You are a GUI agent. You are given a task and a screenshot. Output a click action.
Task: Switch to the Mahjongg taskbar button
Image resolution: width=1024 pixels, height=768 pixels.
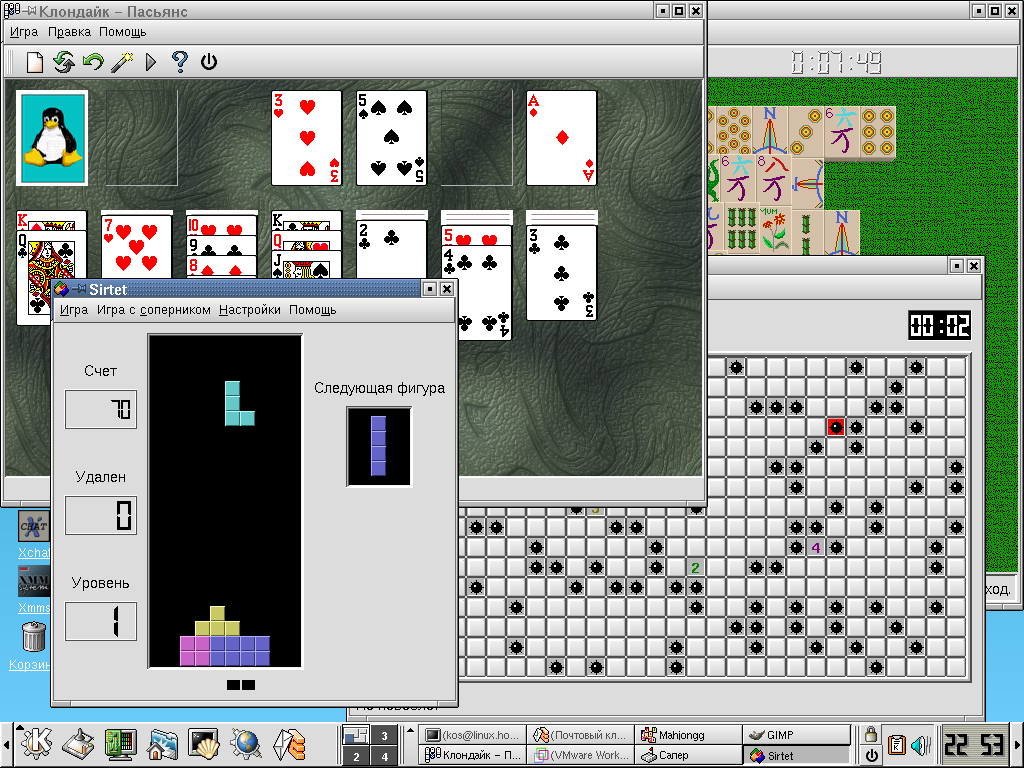point(686,735)
